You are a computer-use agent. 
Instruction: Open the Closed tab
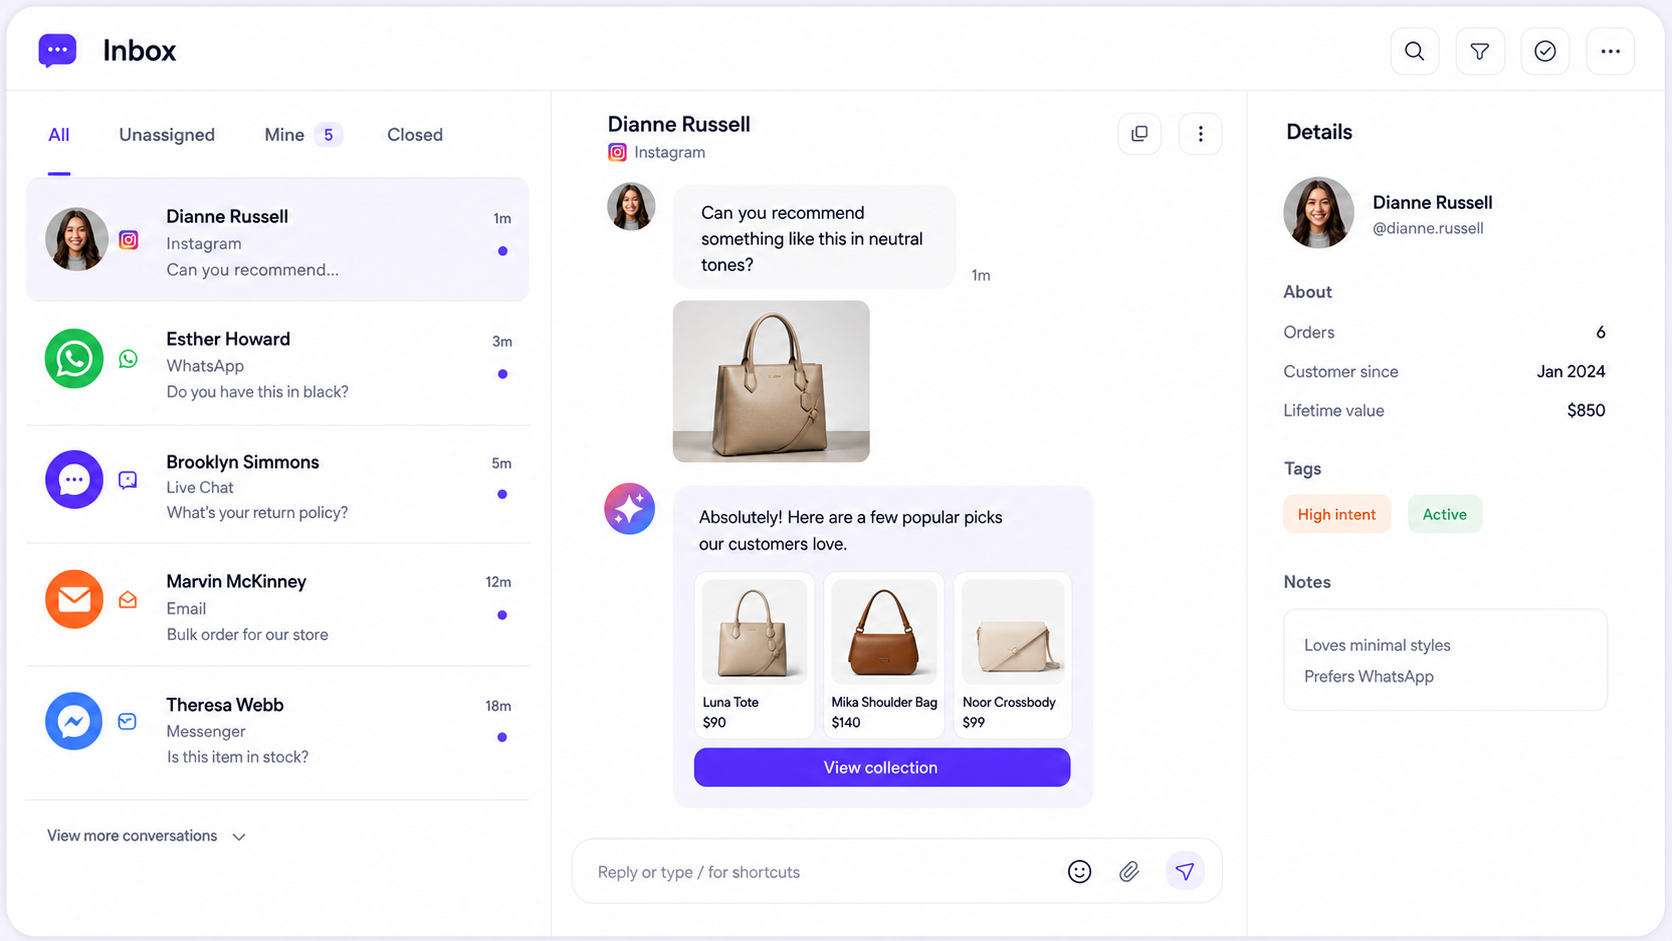(x=415, y=135)
